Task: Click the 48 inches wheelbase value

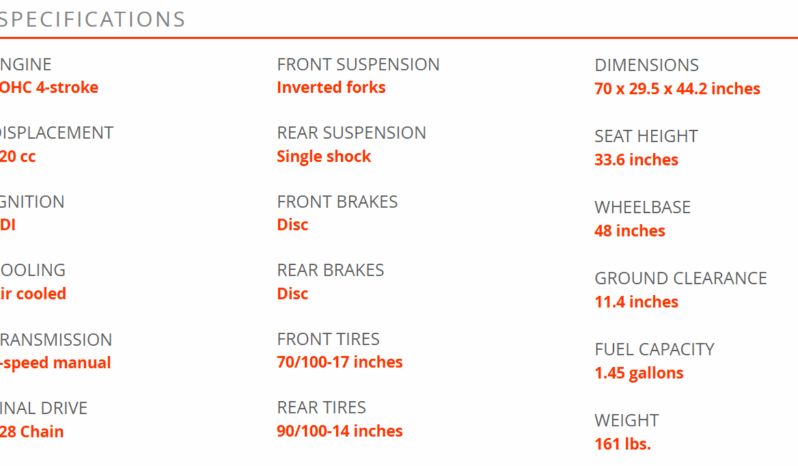Action: (x=630, y=231)
